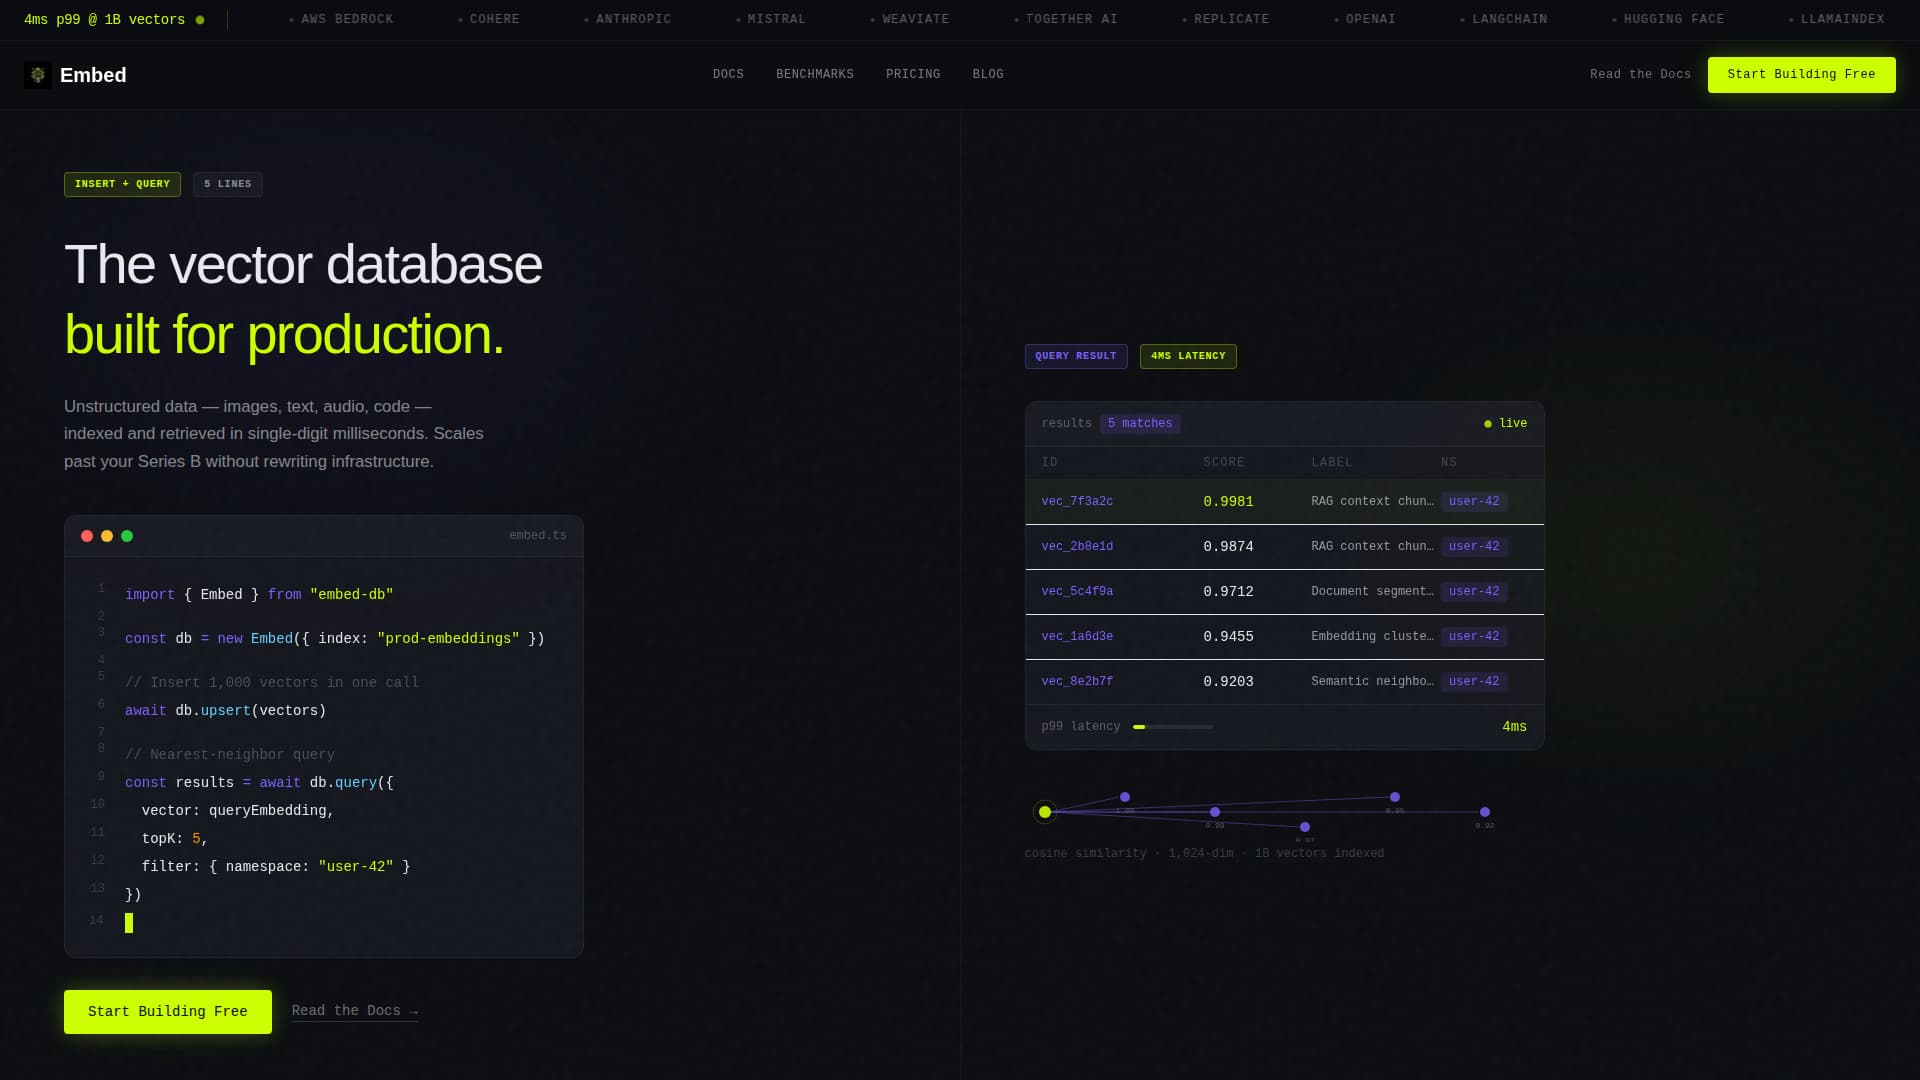Click the score value 0.9874
Viewport: 1920px width, 1080px height.
(1228, 547)
